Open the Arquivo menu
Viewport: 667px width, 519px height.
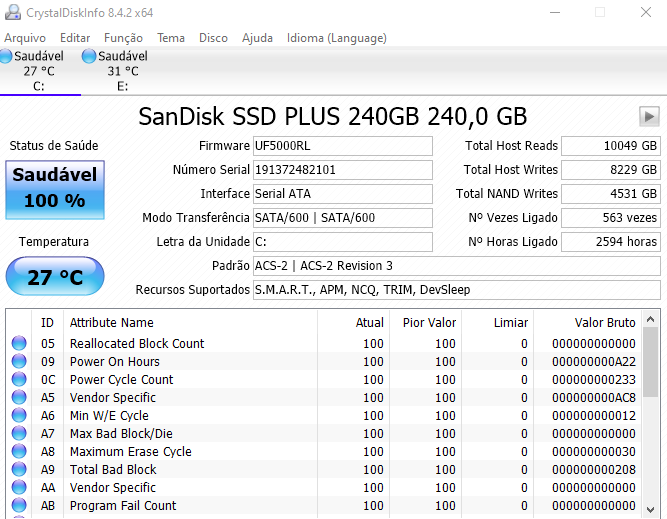(25, 38)
